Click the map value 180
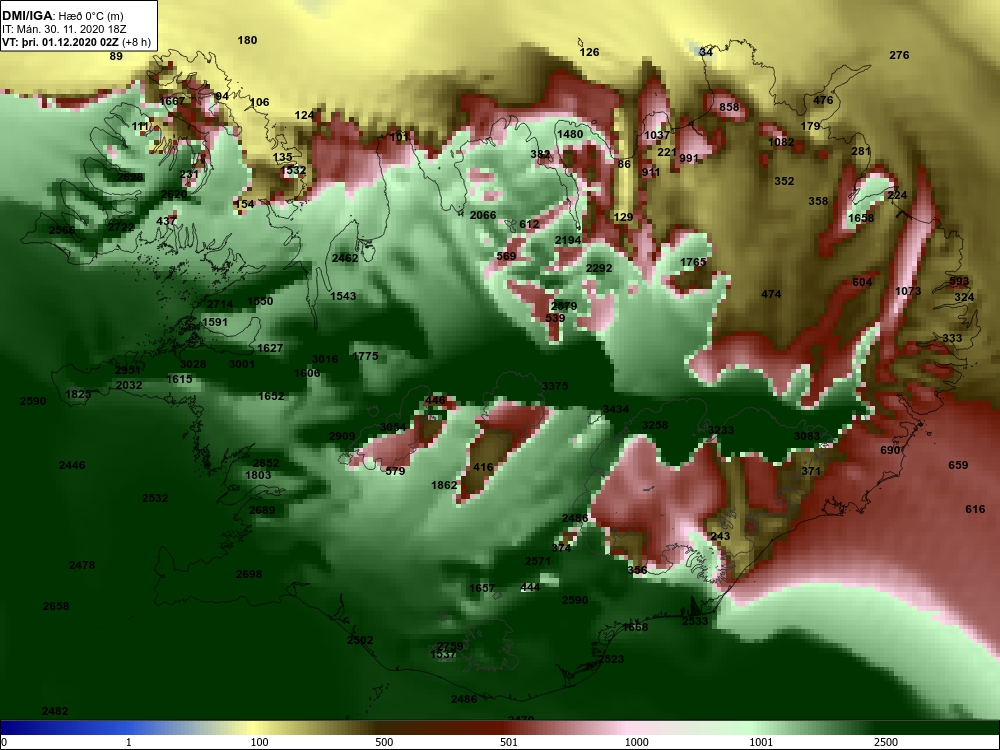The width and height of the screenshot is (1000, 750). tap(247, 40)
